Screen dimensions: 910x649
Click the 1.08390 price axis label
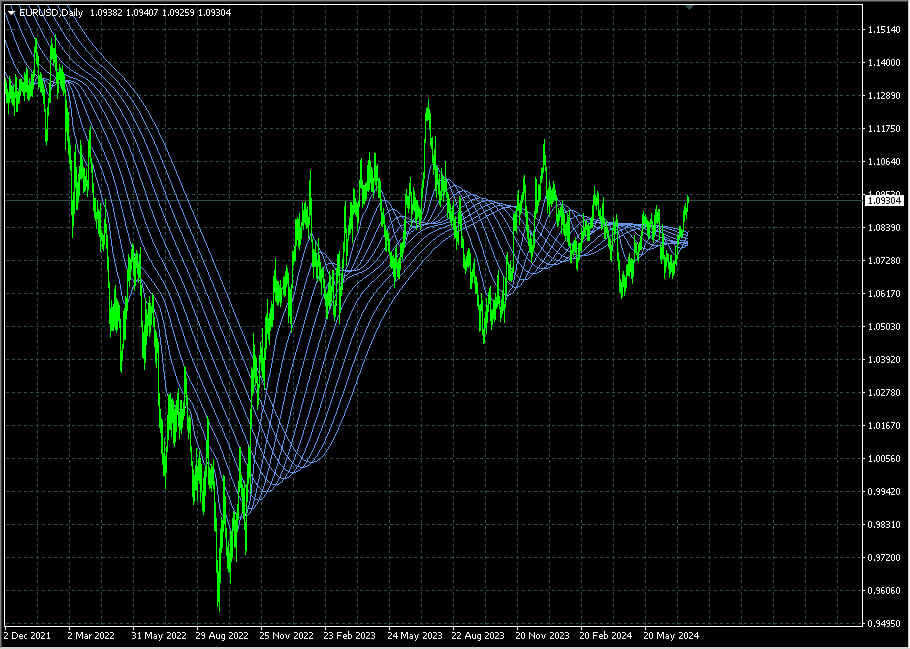pyautogui.click(x=884, y=228)
